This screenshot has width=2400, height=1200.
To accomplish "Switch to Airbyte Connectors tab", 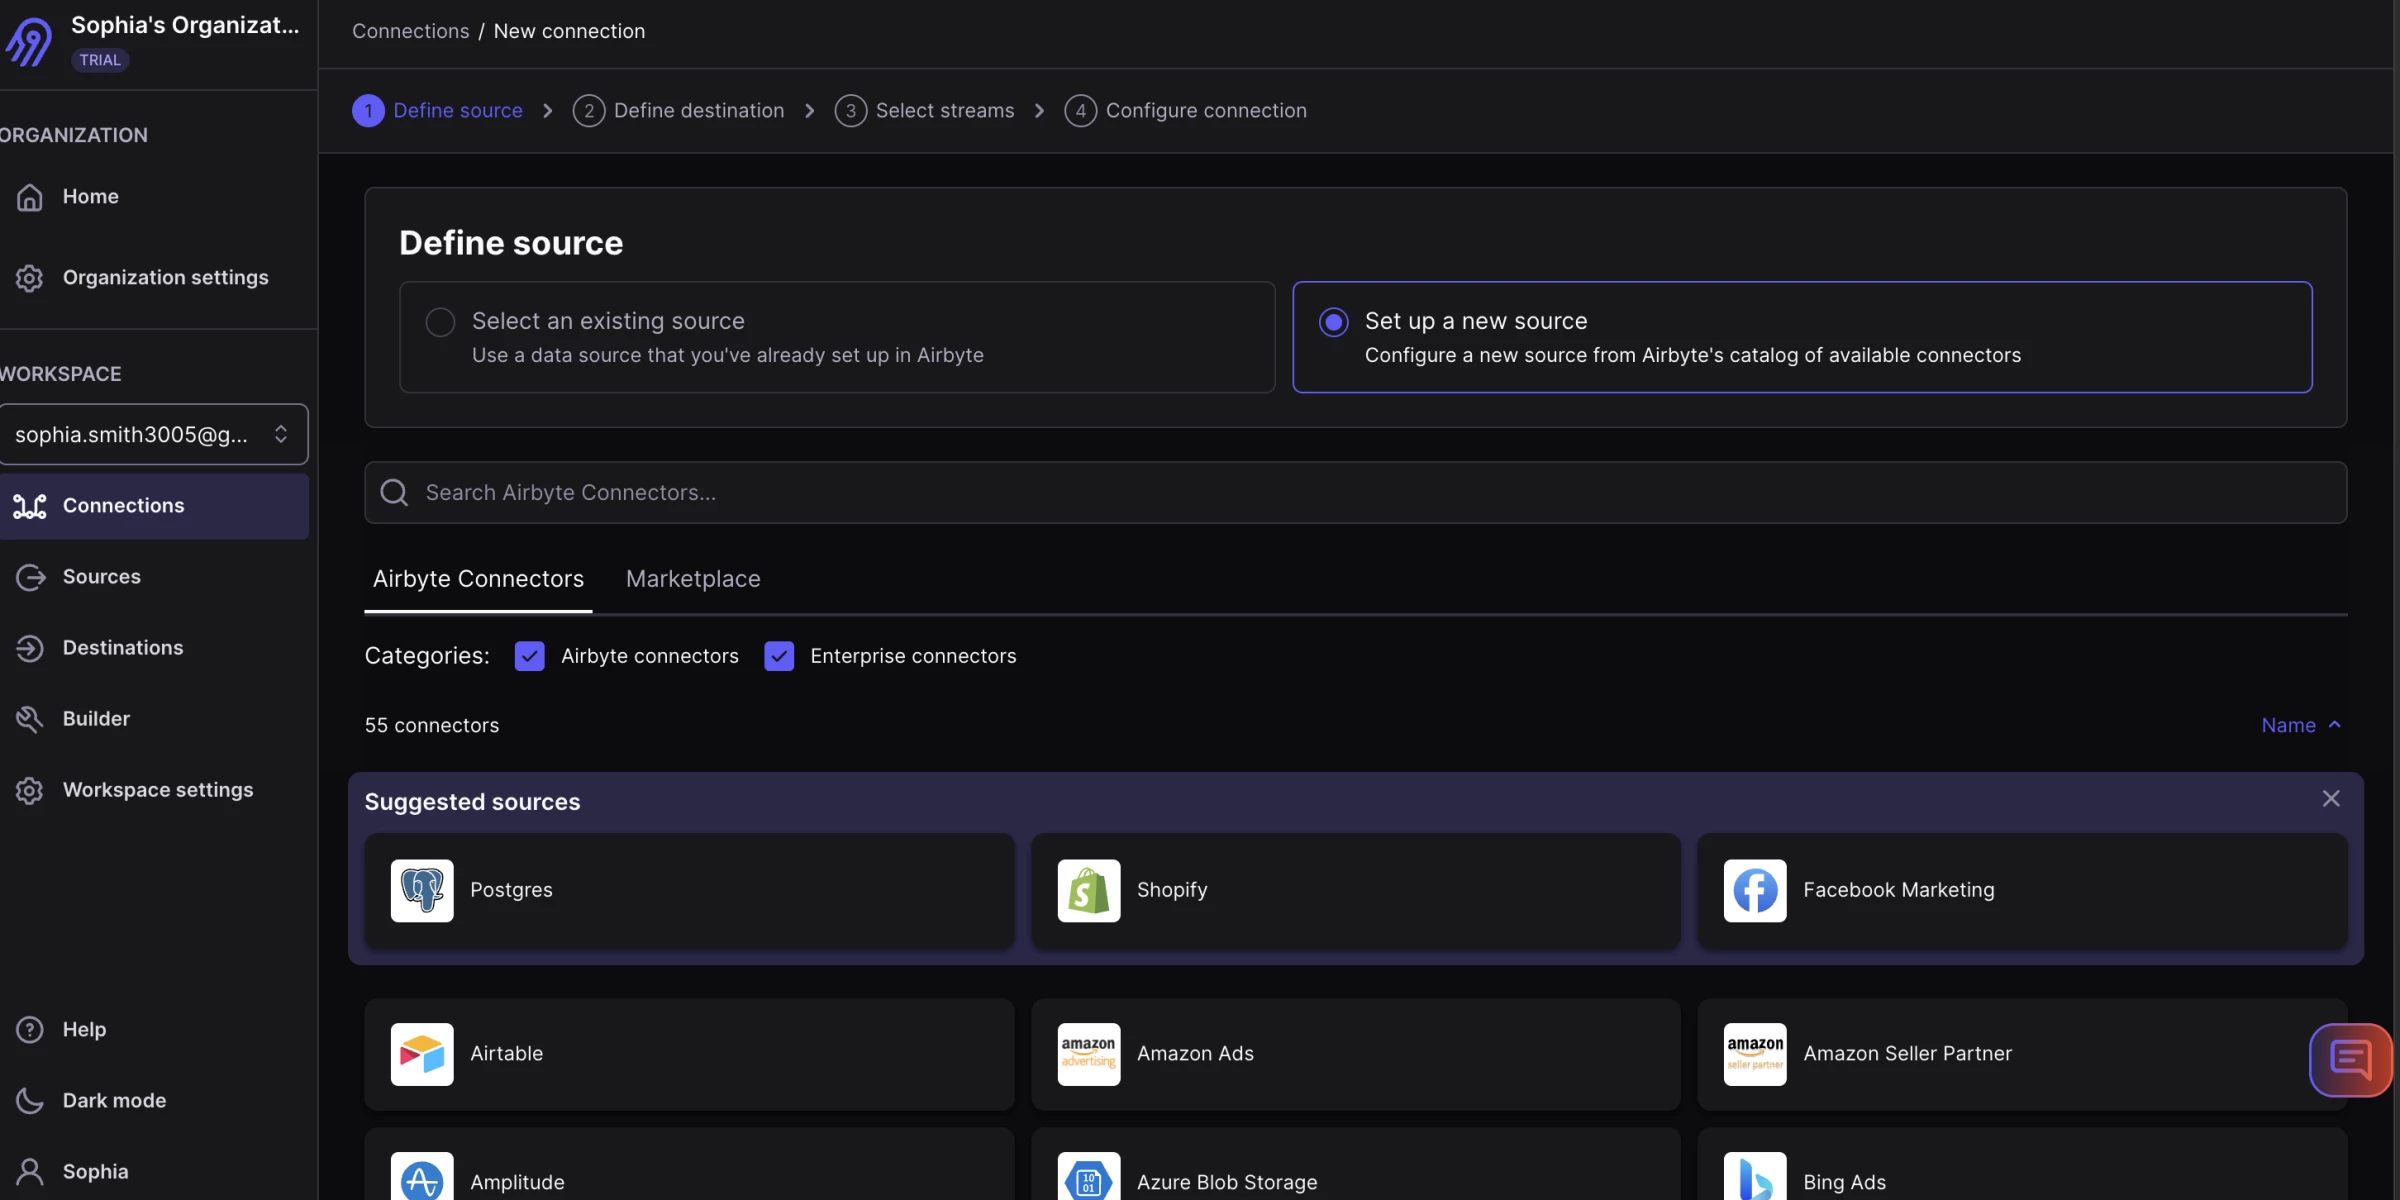I will [478, 579].
